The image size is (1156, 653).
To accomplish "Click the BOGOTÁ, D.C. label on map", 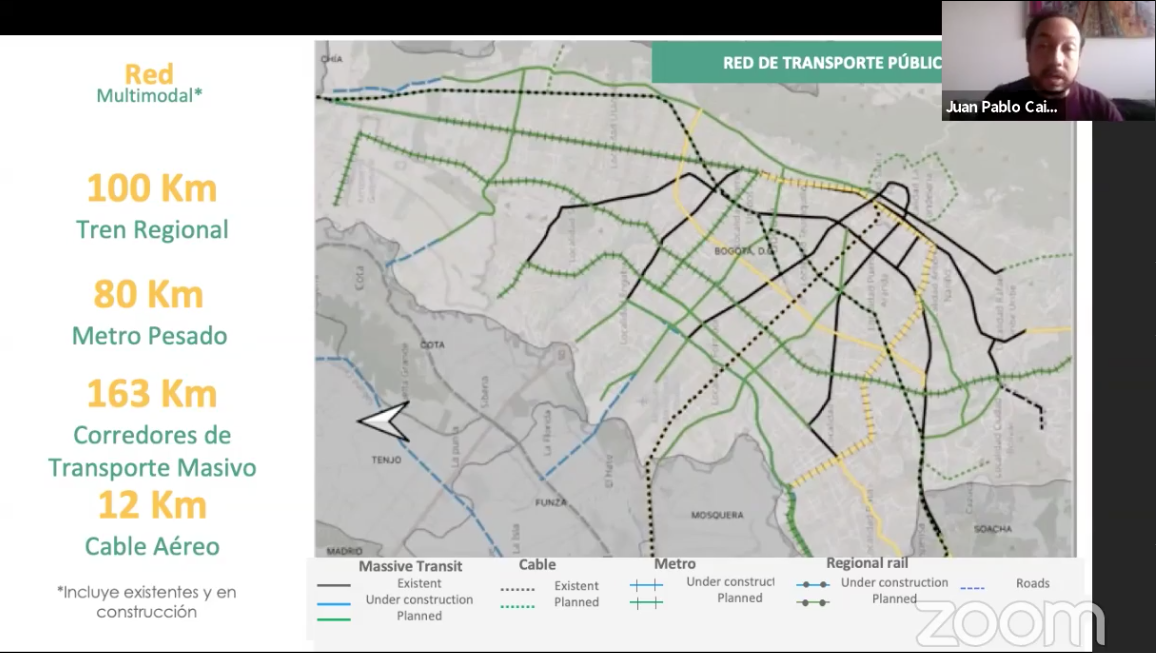I will tap(739, 251).
